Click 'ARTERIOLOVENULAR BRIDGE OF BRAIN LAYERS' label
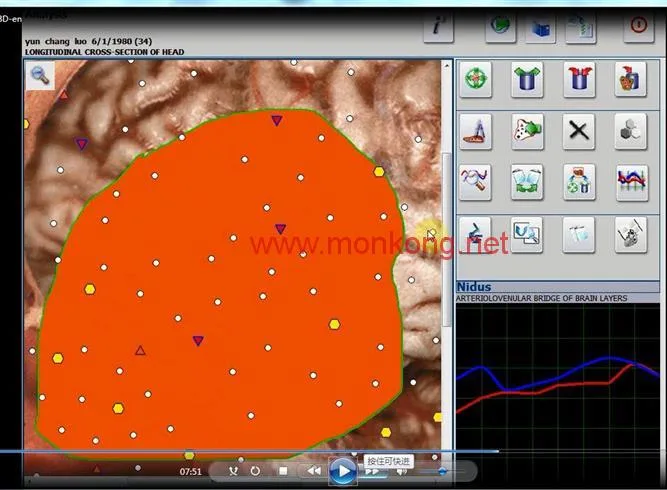 [542, 298]
